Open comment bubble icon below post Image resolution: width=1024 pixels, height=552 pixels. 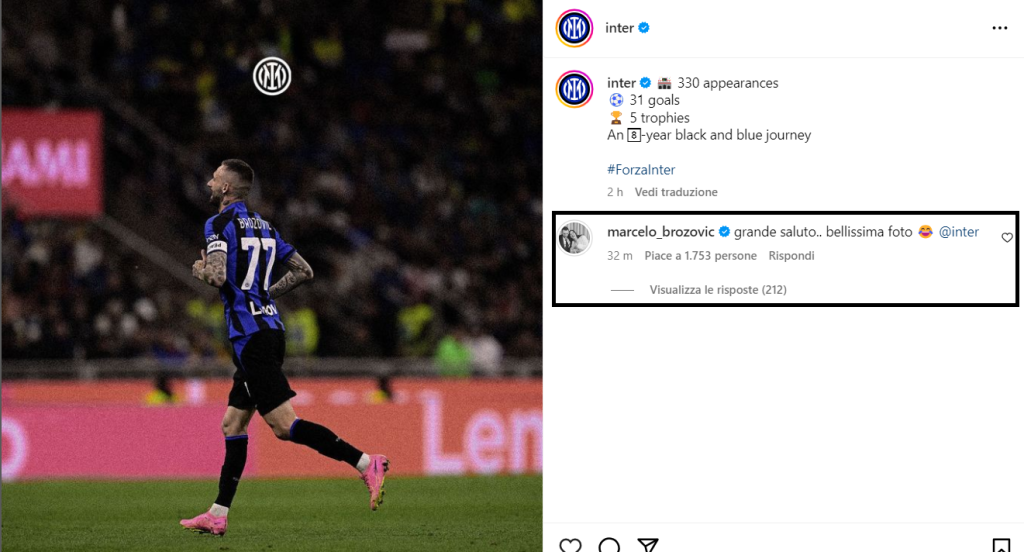(x=609, y=545)
